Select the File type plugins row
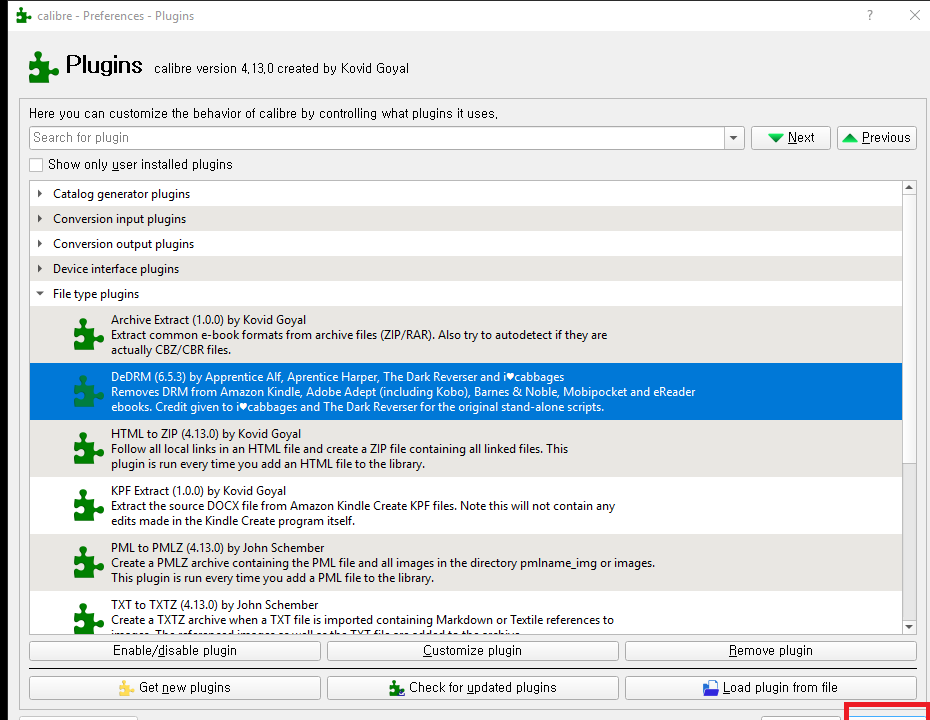The width and height of the screenshot is (930, 720). click(466, 294)
